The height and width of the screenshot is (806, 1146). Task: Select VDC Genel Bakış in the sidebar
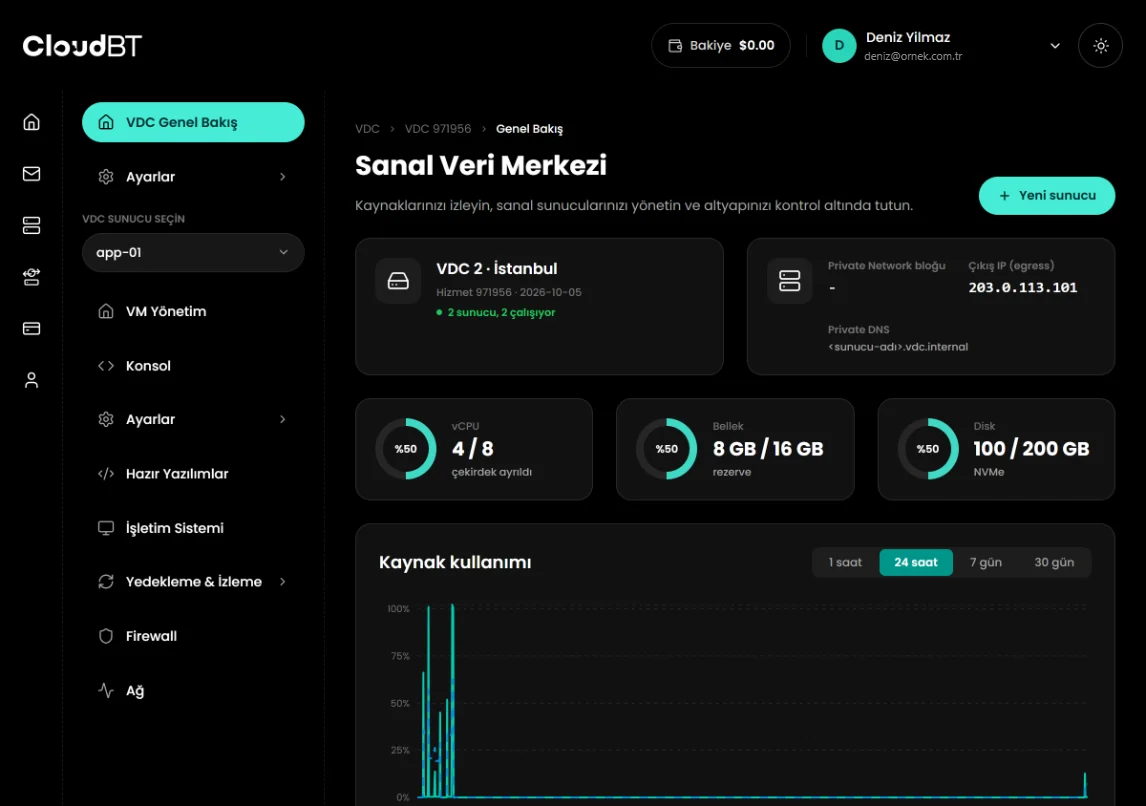pos(193,122)
